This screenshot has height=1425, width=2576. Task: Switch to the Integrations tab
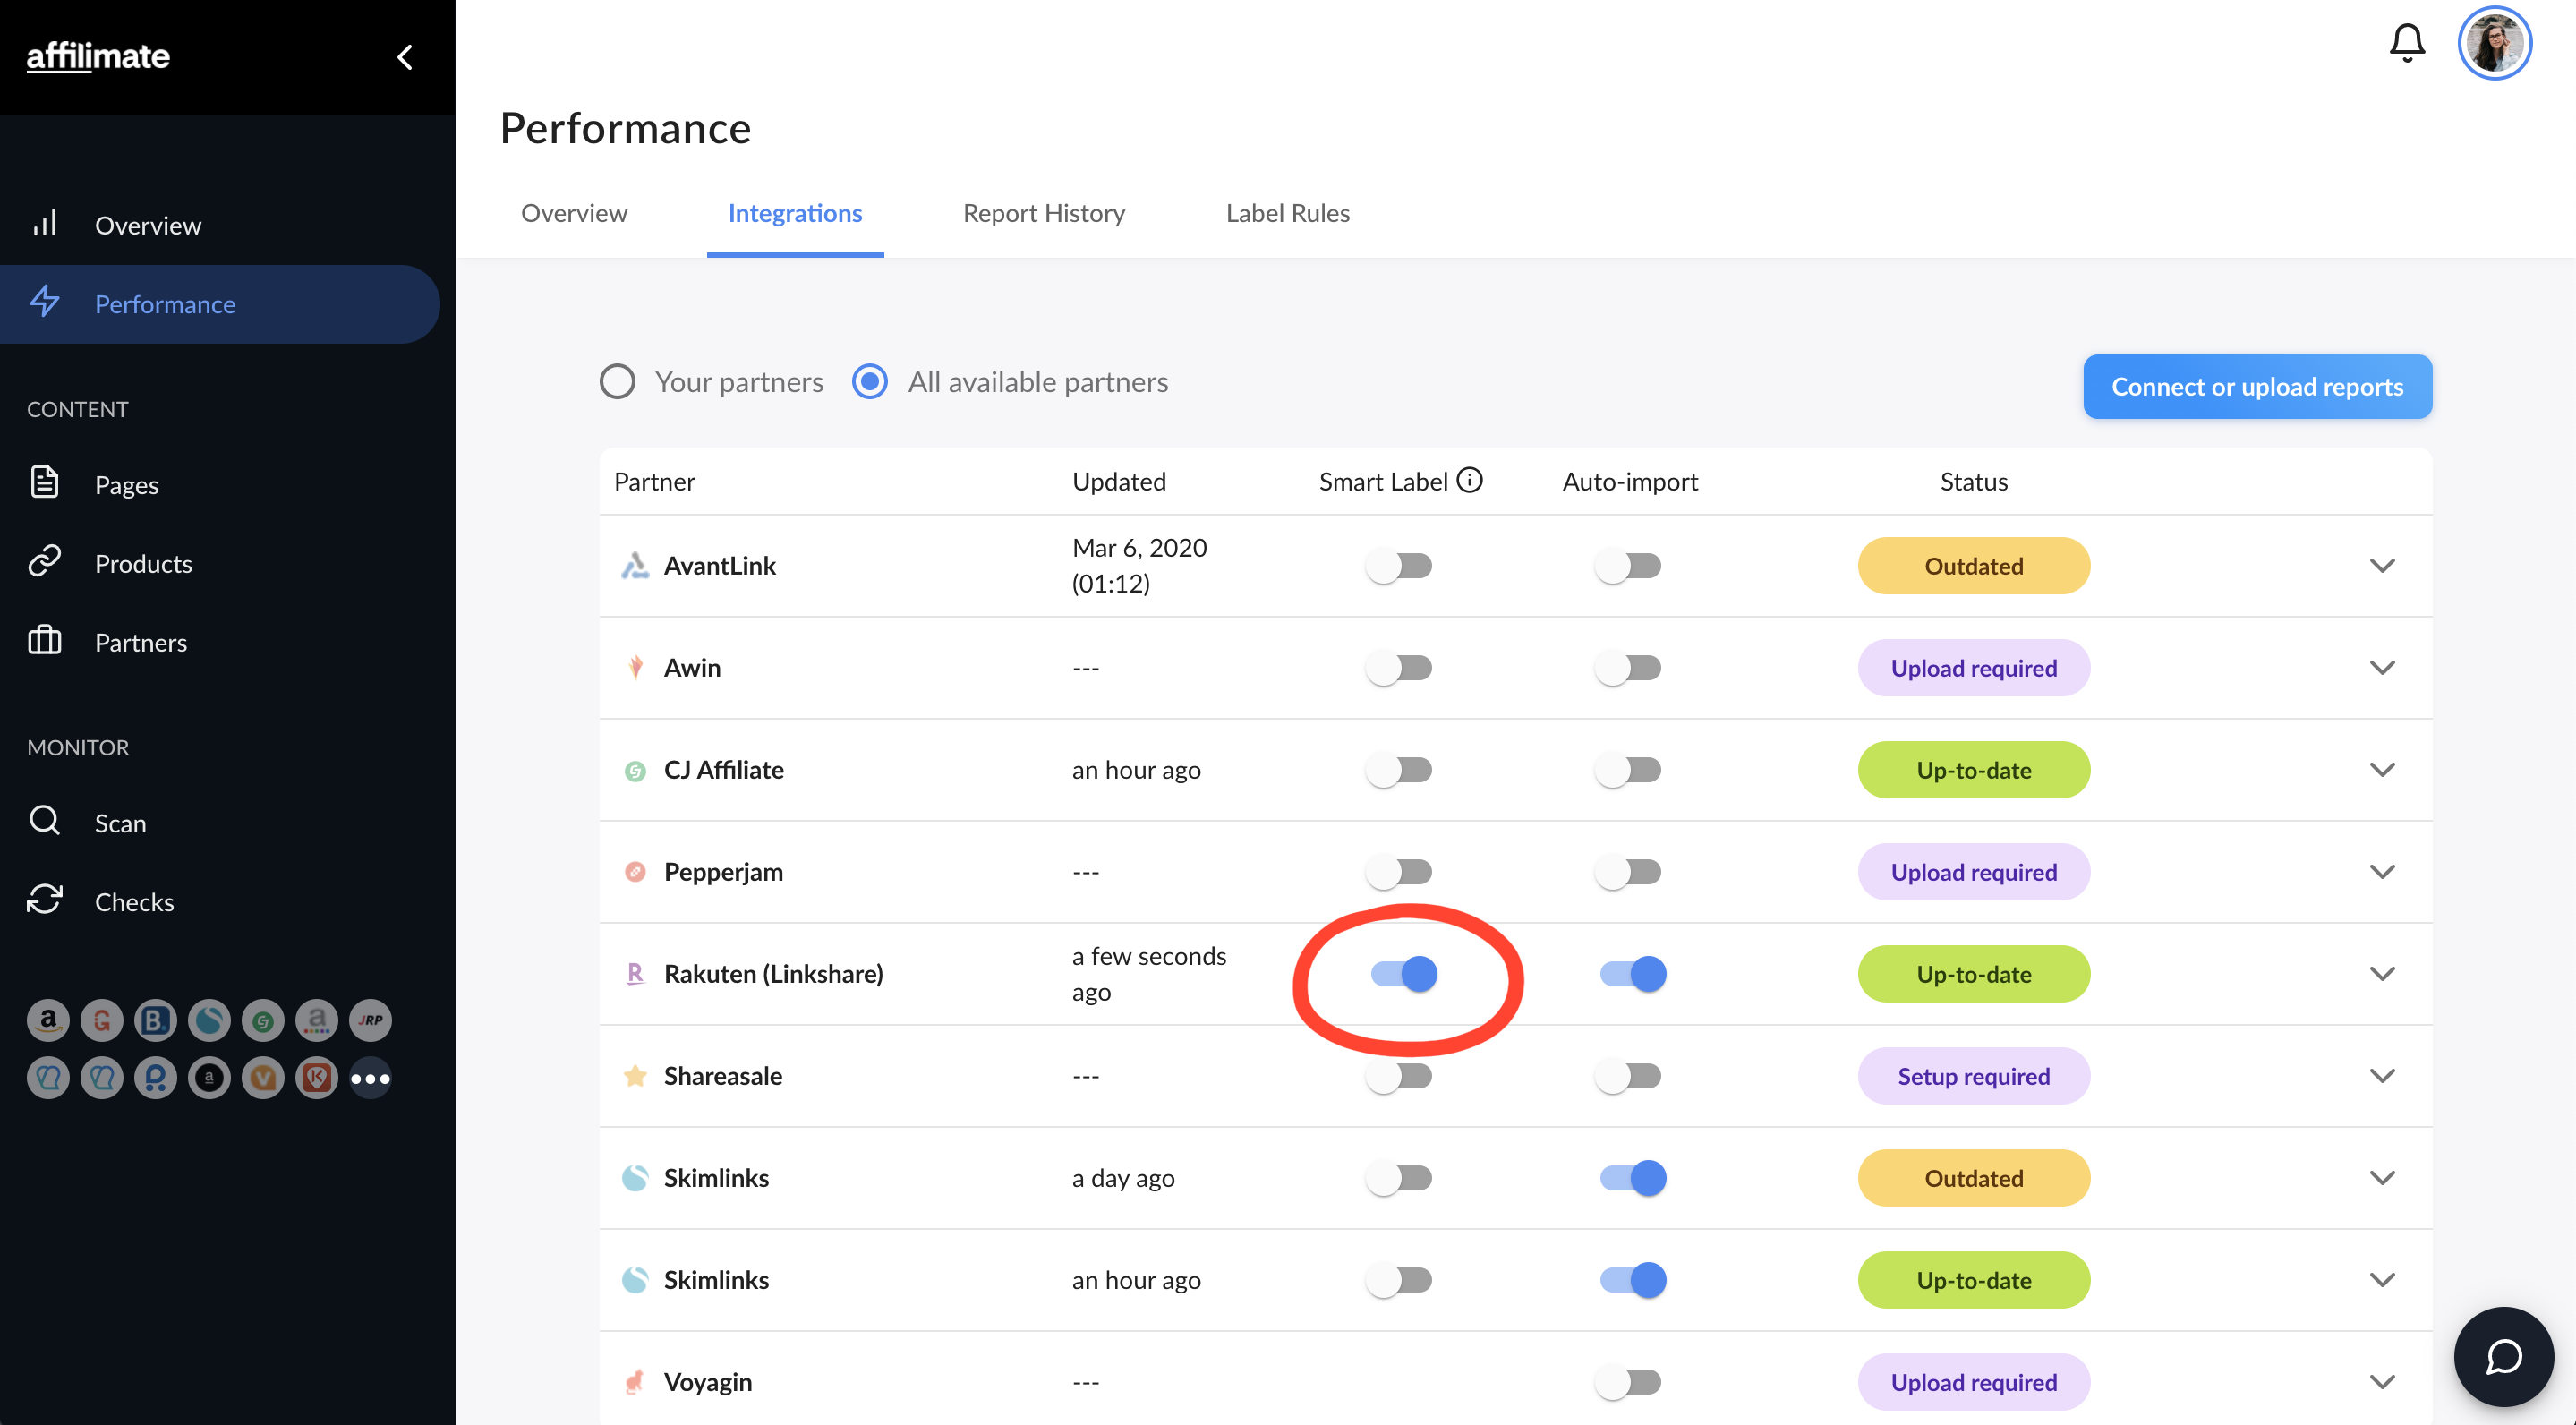795,213
